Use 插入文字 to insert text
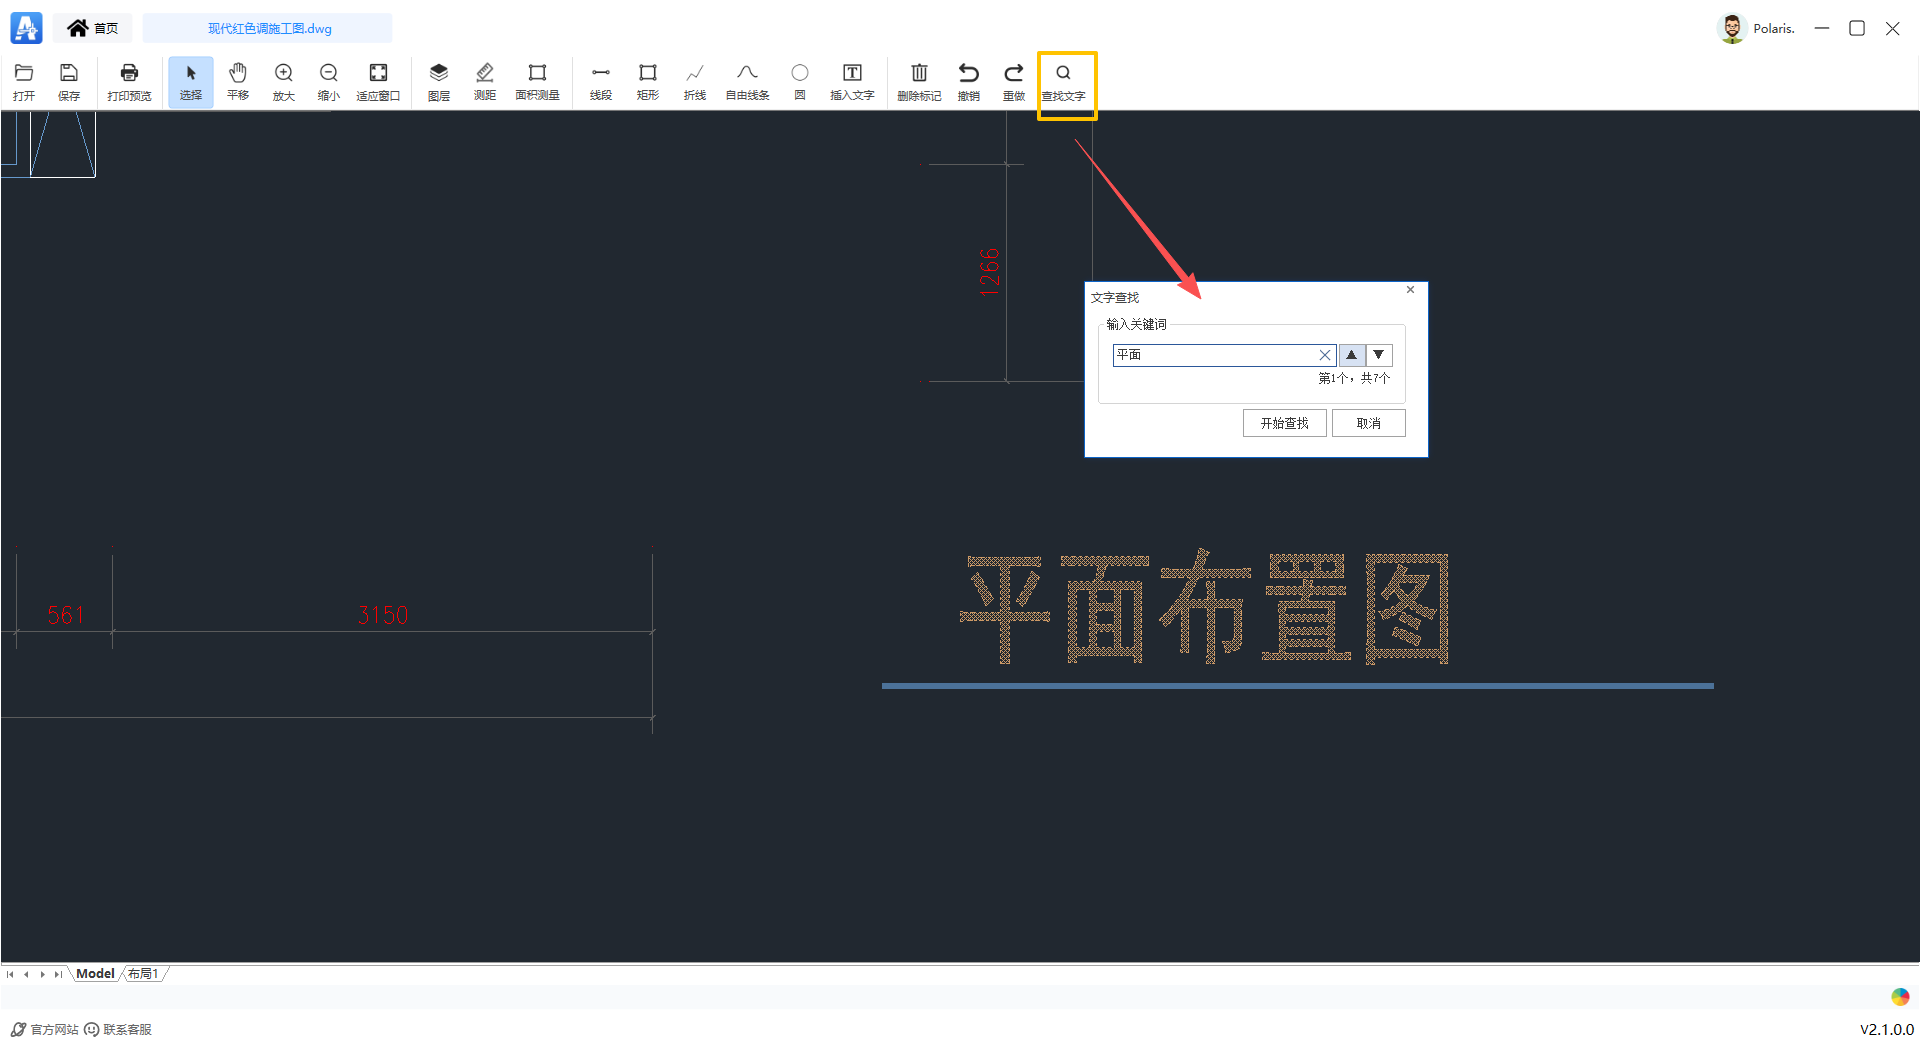This screenshot has height=1050, width=1920. tap(851, 82)
